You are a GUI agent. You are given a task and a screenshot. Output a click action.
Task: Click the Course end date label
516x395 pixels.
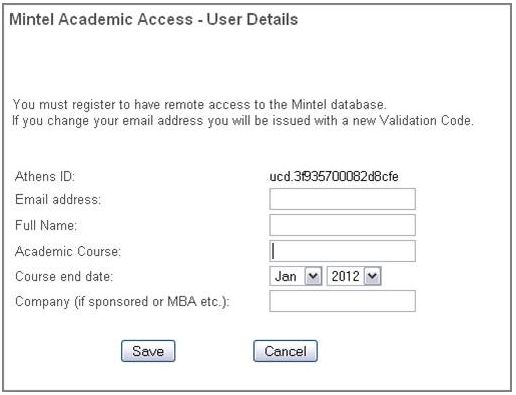pos(64,276)
